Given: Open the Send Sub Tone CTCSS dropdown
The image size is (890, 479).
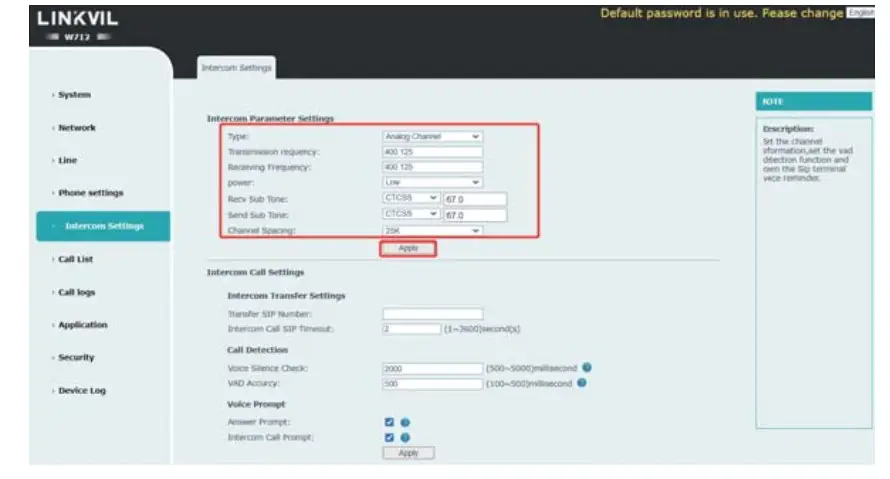Looking at the screenshot, I should point(411,214).
